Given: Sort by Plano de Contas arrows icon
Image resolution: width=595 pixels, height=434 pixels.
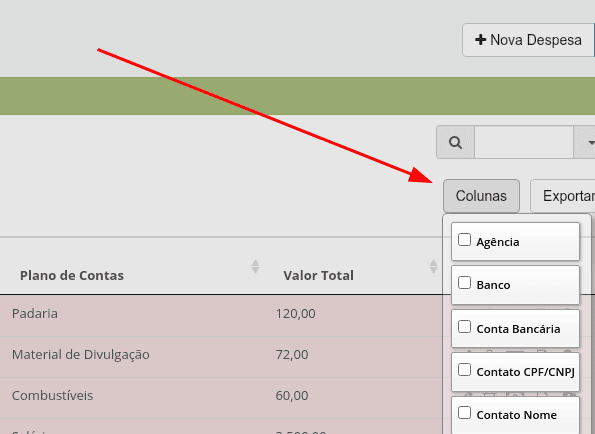Looking at the screenshot, I should 255,267.
